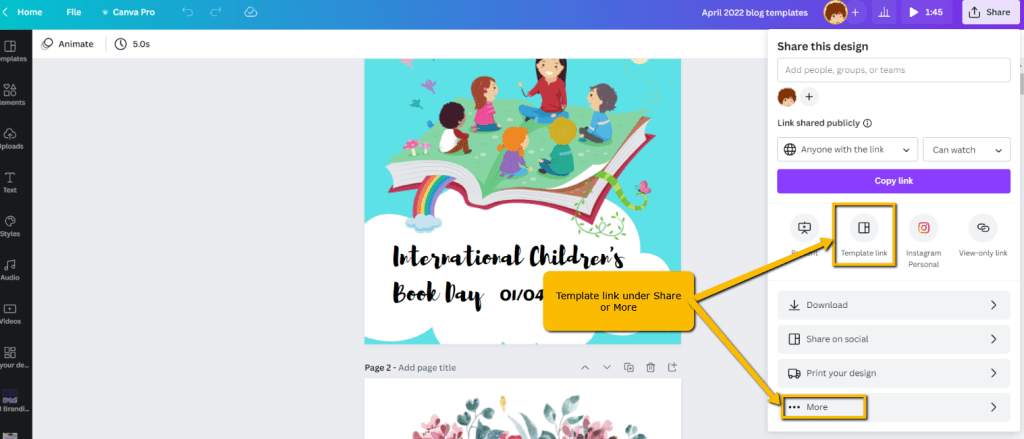Viewport: 1024px width, 439px height.
Task: Duplicate page 2 with copy icon
Action: [629, 368]
